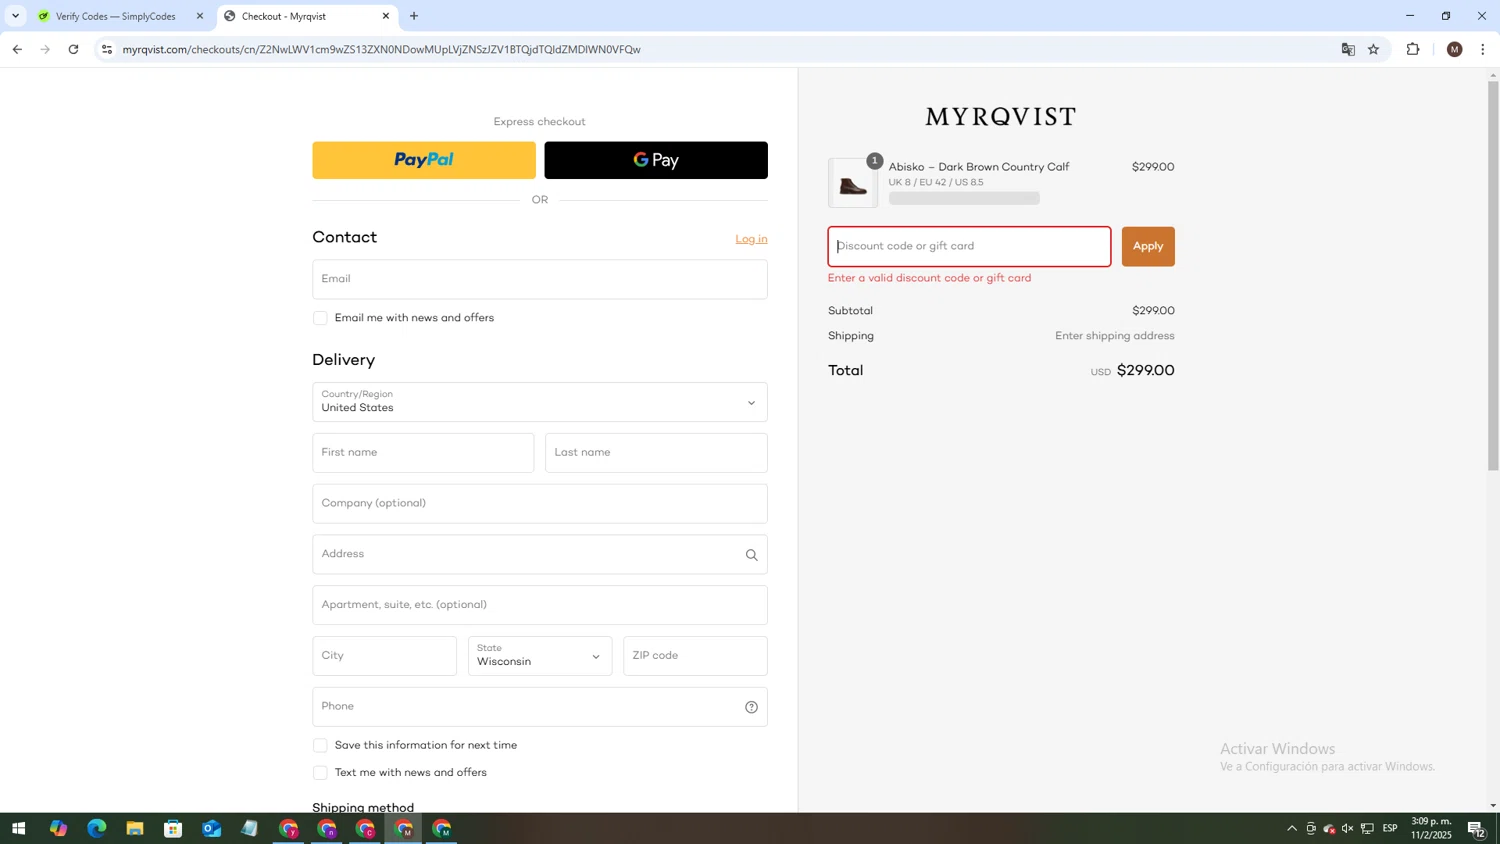Focus the Company (optional) field

tap(539, 503)
